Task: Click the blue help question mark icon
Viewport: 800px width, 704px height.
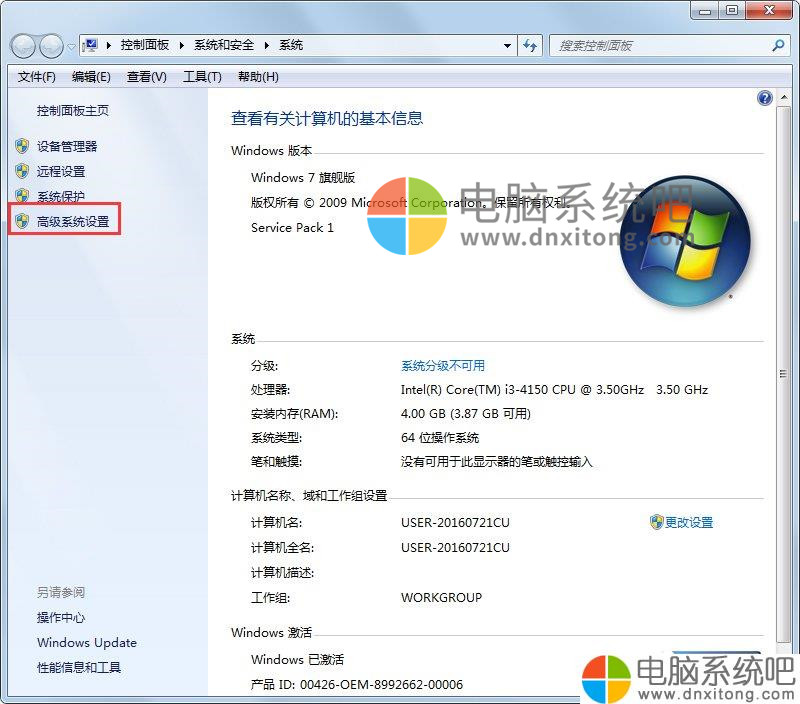Action: pos(764,97)
